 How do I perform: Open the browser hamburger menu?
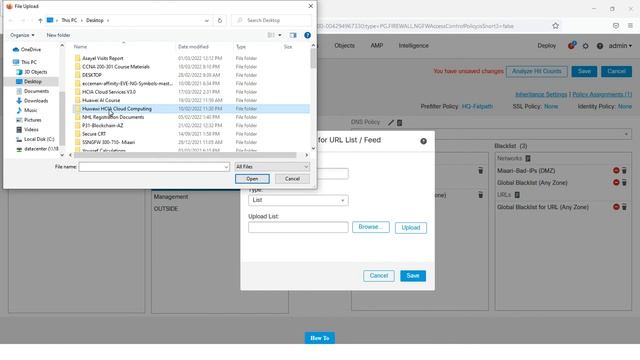pos(630,26)
